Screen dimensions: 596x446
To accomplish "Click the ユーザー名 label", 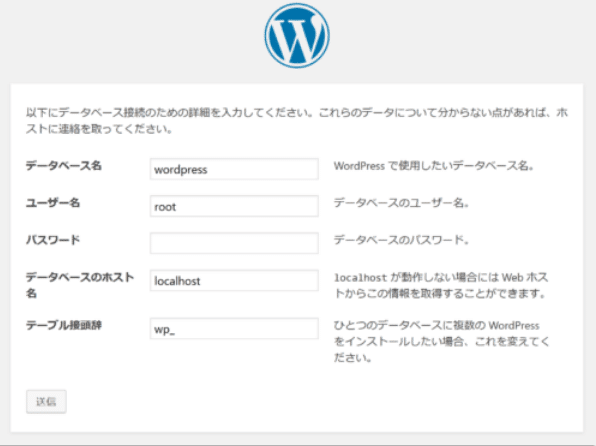I will (x=53, y=203).
